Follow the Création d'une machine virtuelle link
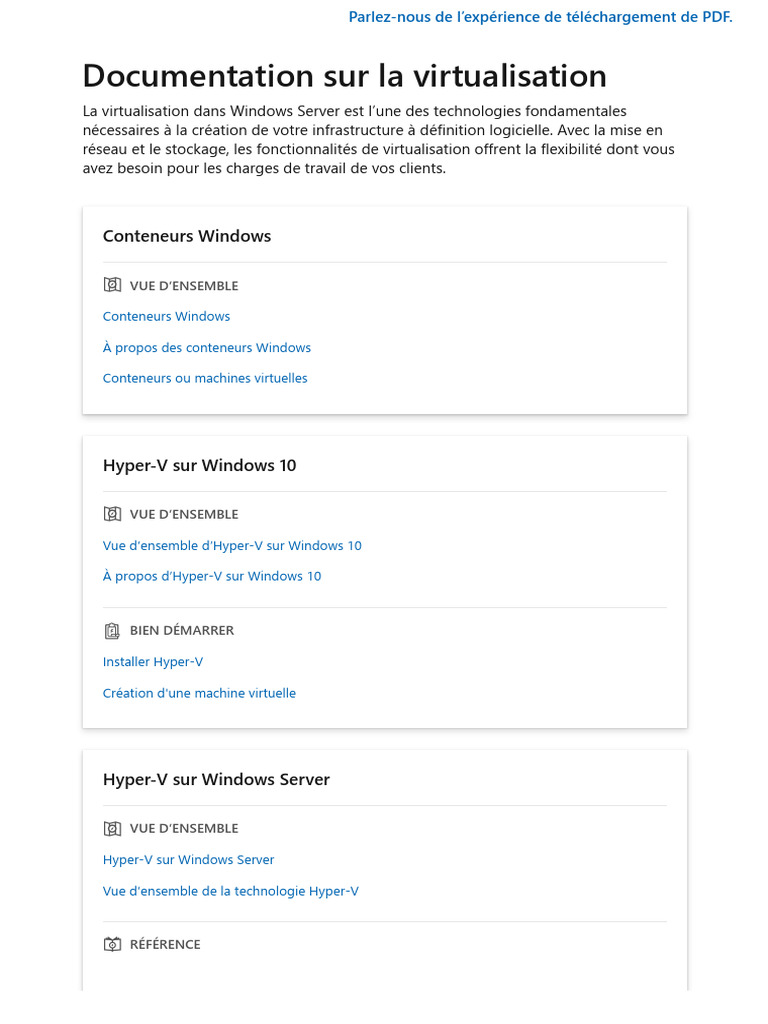The height and width of the screenshot is (1024, 768). coord(199,693)
